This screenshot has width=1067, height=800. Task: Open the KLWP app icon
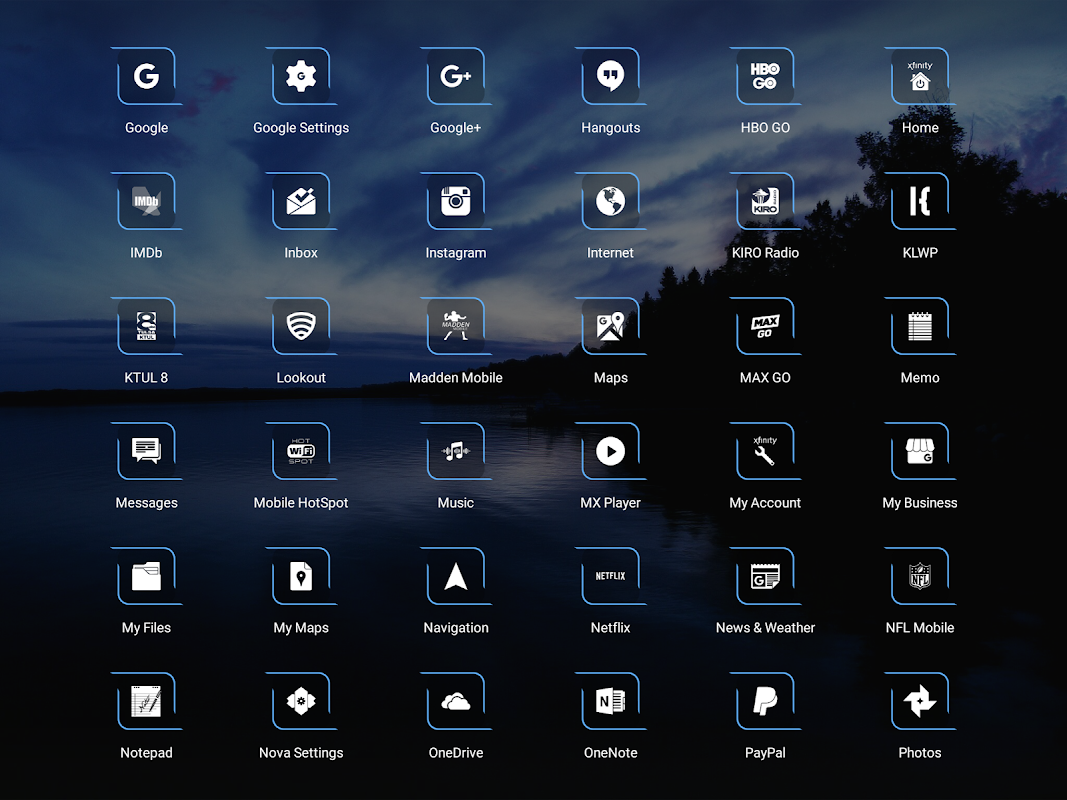click(x=920, y=201)
